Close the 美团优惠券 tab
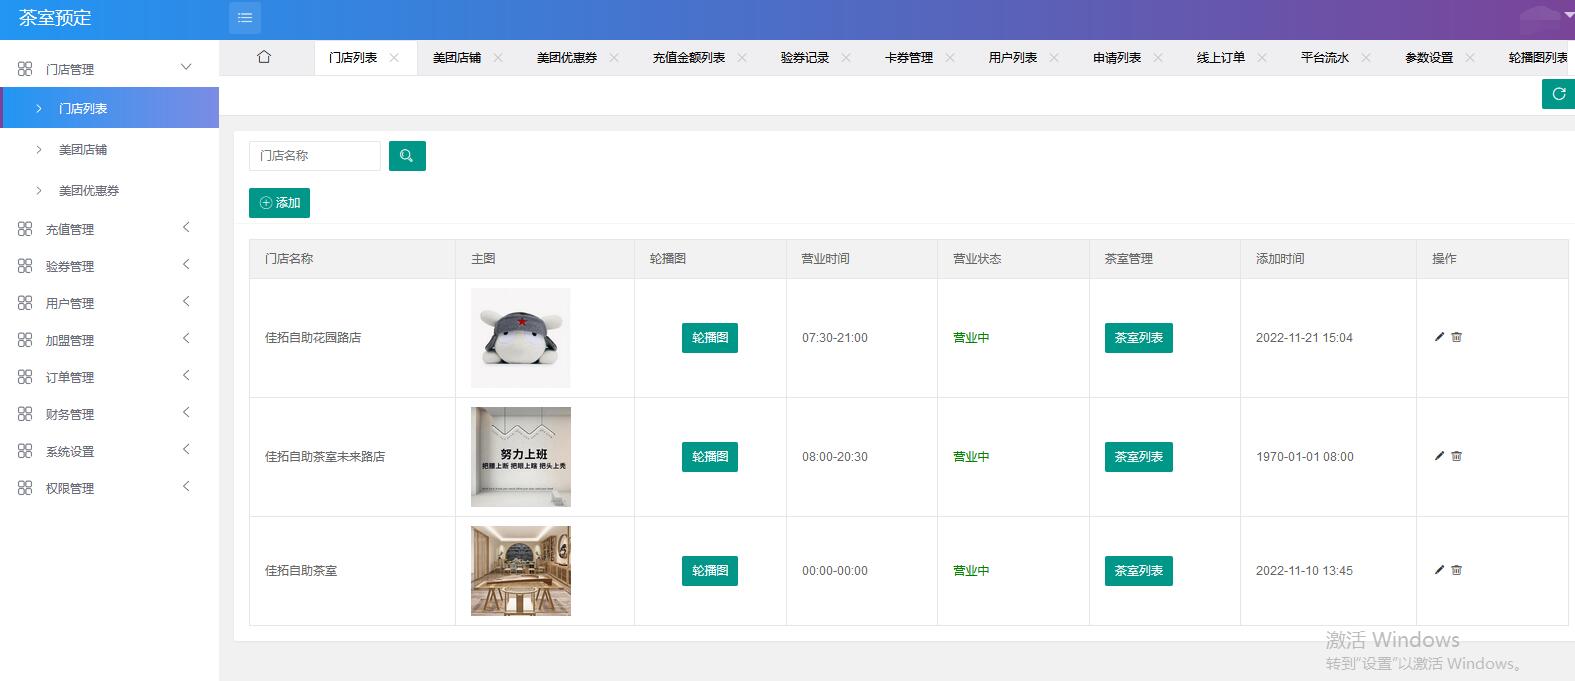The height and width of the screenshot is (681, 1575). (614, 58)
